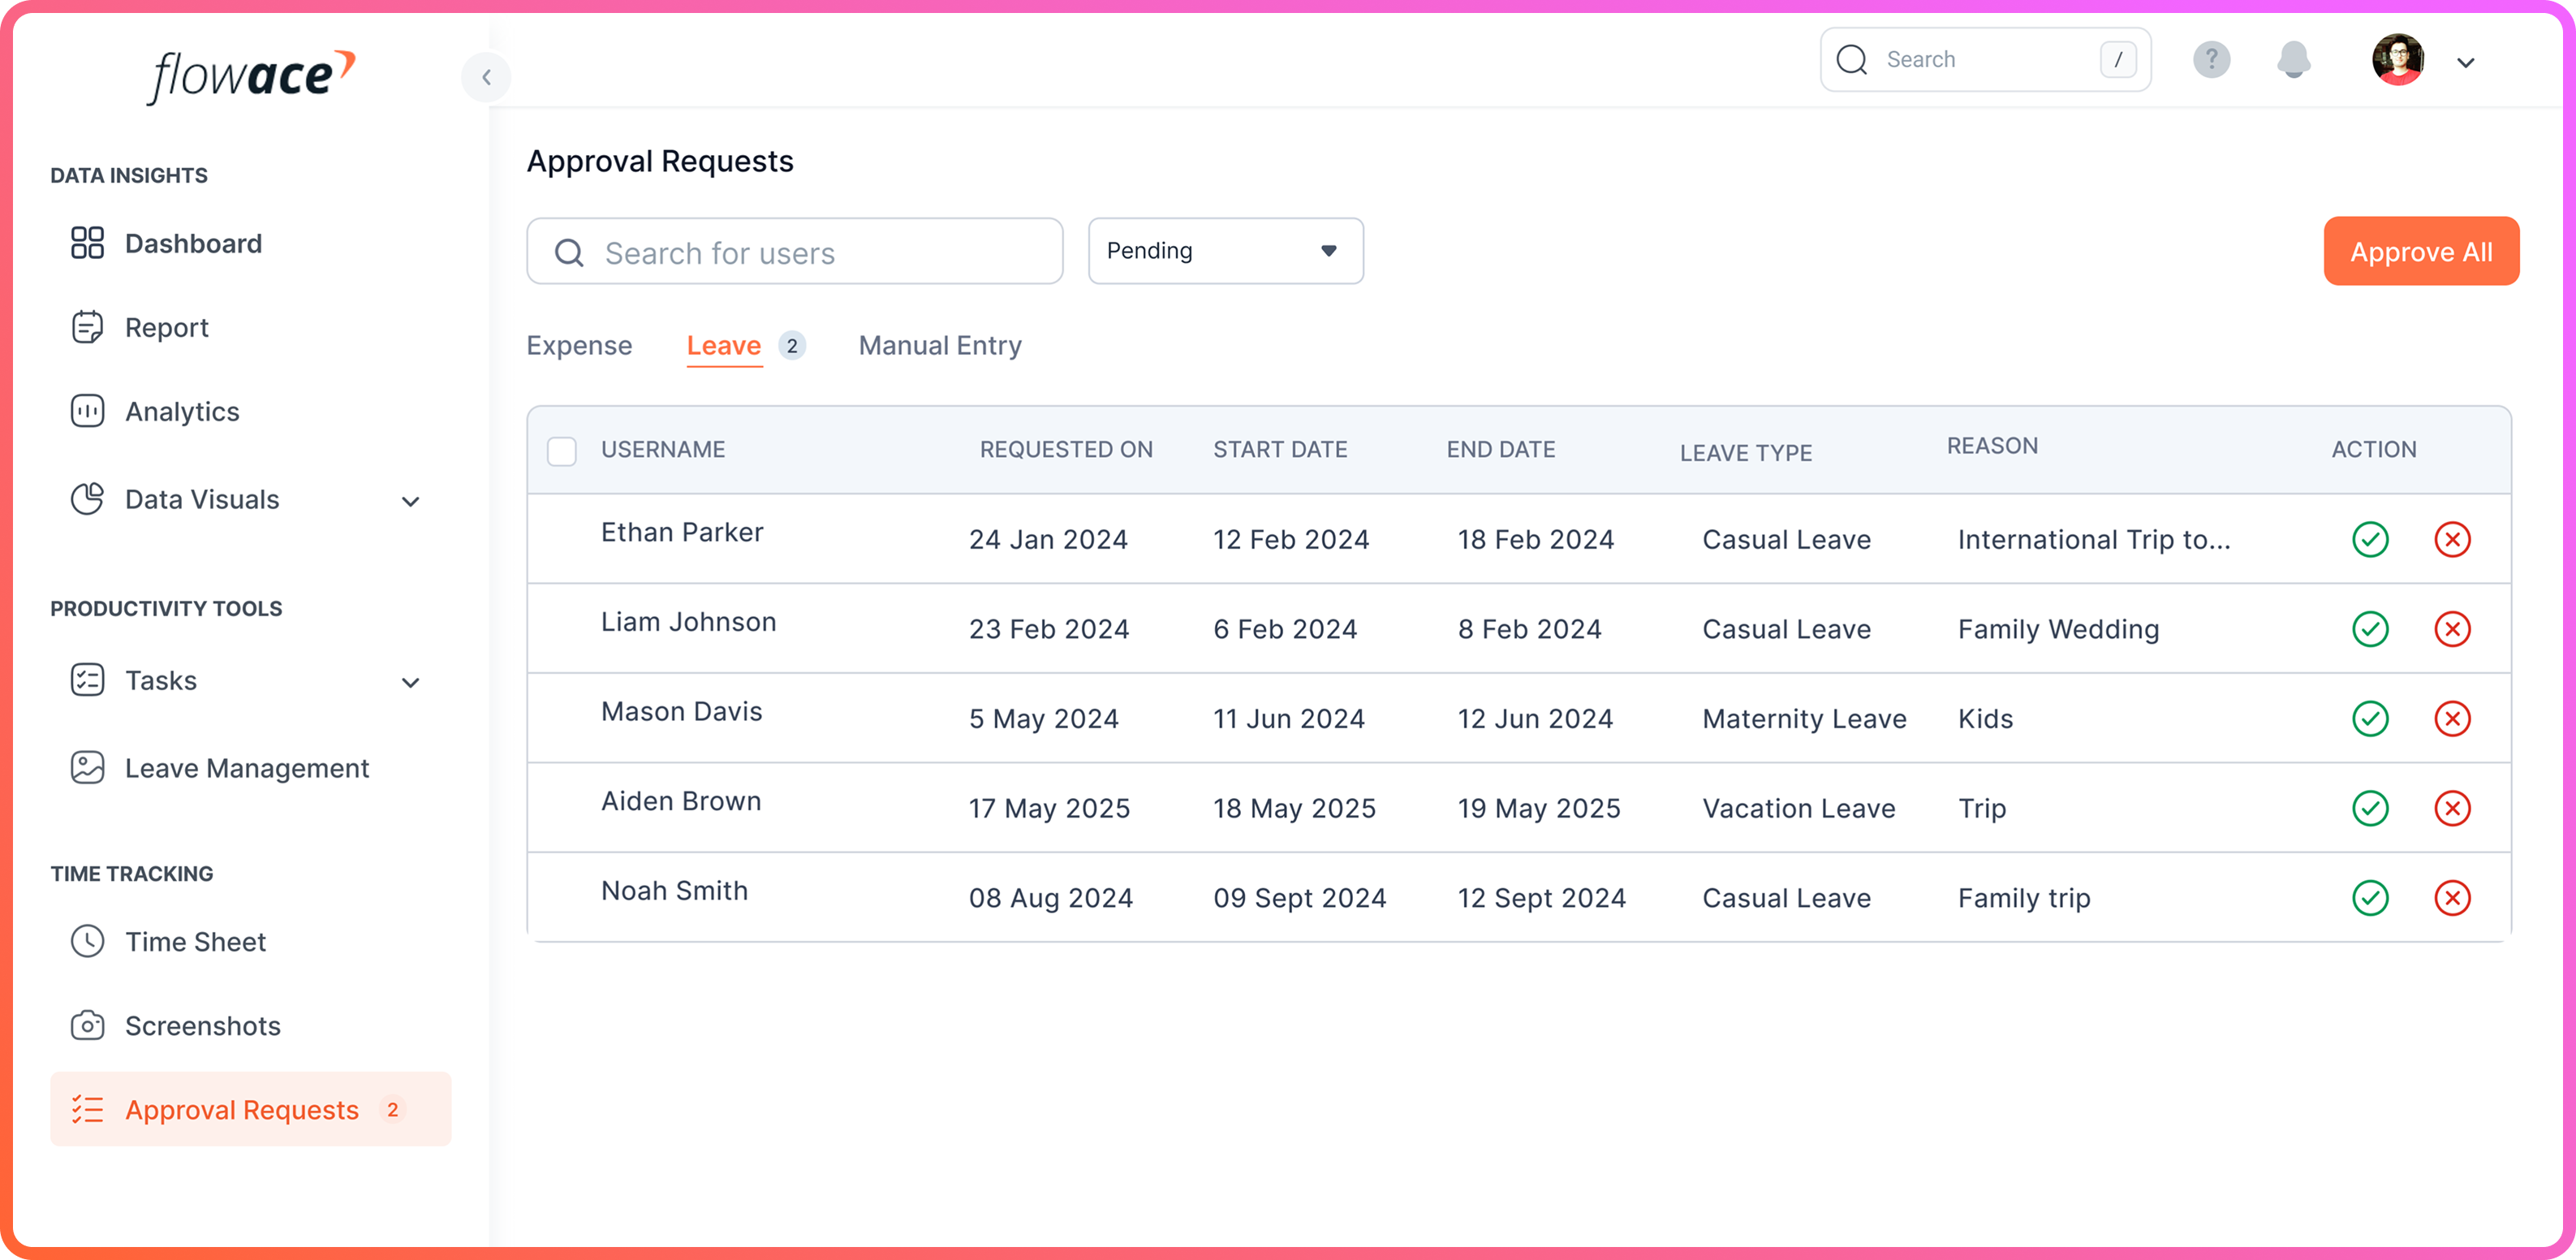Viewport: 2576px width, 1260px height.
Task: Reject Liam Johnson's leave request
Action: tap(2452, 630)
